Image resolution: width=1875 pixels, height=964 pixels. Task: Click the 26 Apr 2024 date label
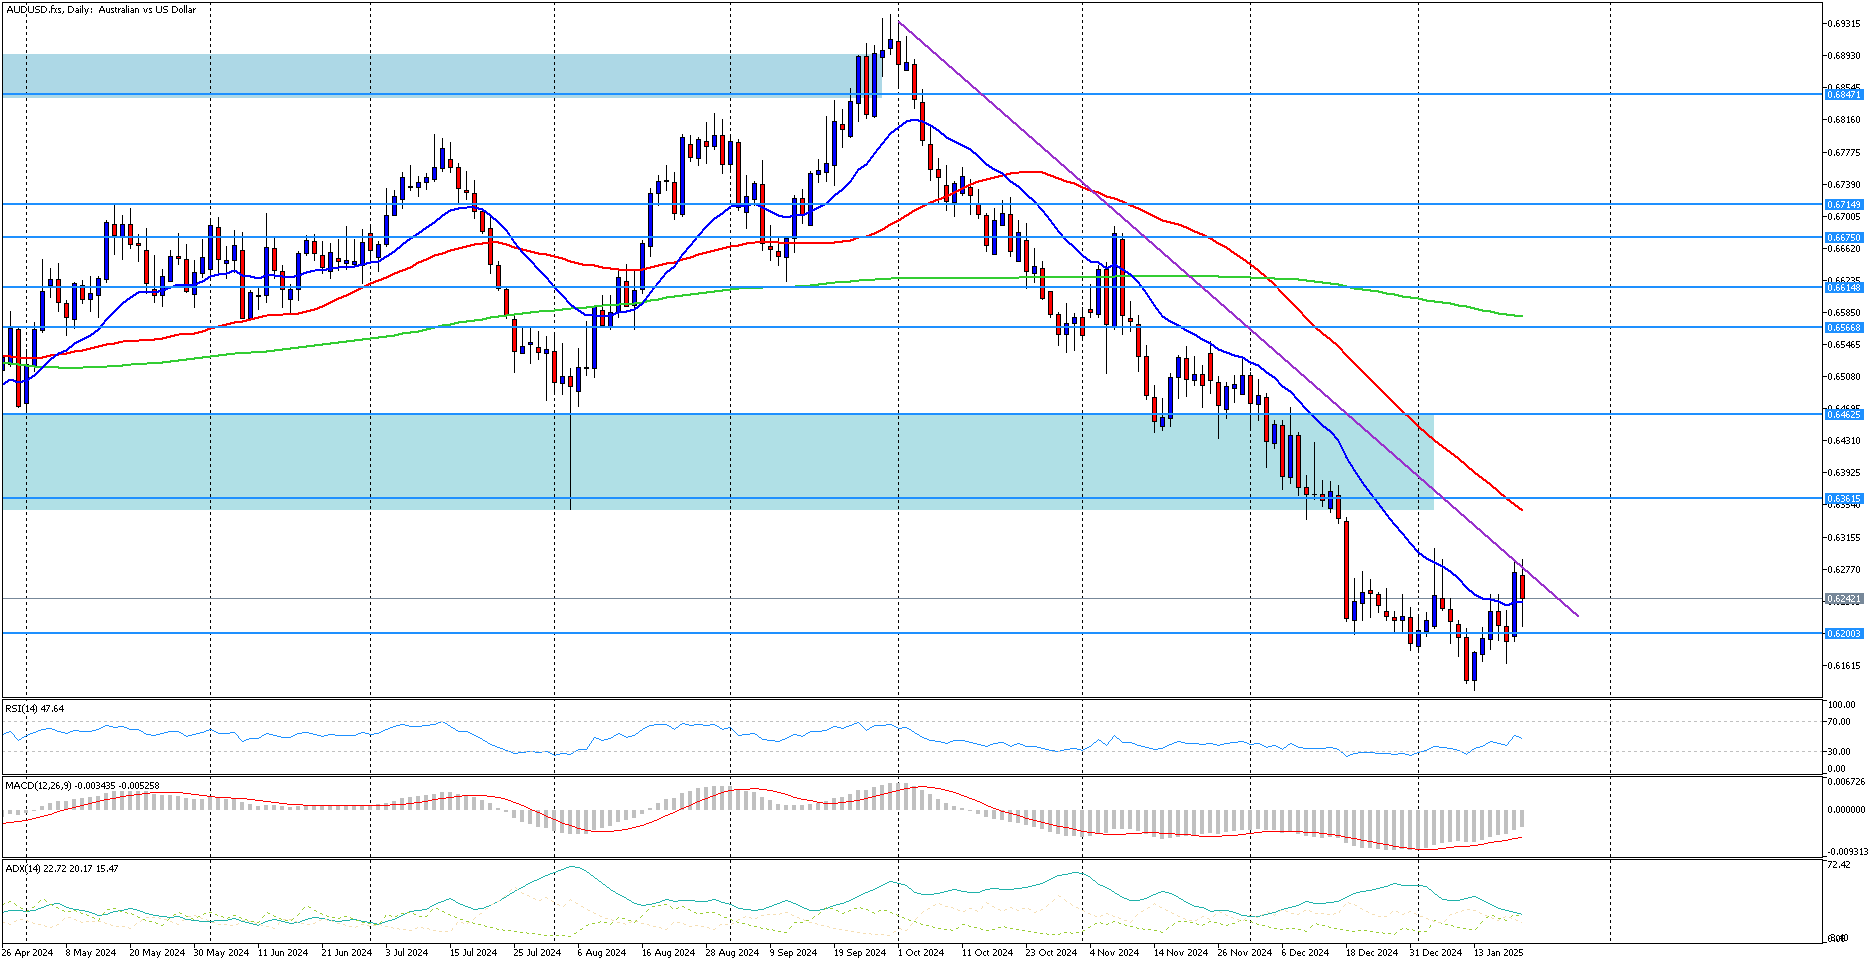[x=27, y=952]
